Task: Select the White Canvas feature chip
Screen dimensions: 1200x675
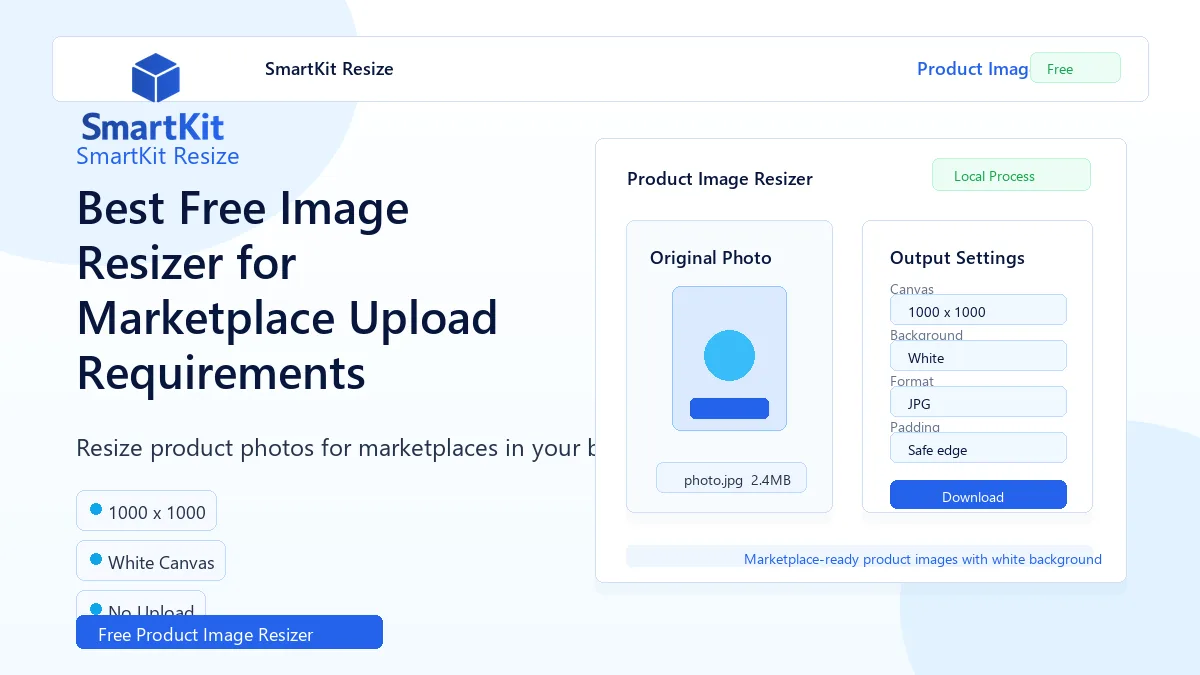Action: pyautogui.click(x=151, y=561)
